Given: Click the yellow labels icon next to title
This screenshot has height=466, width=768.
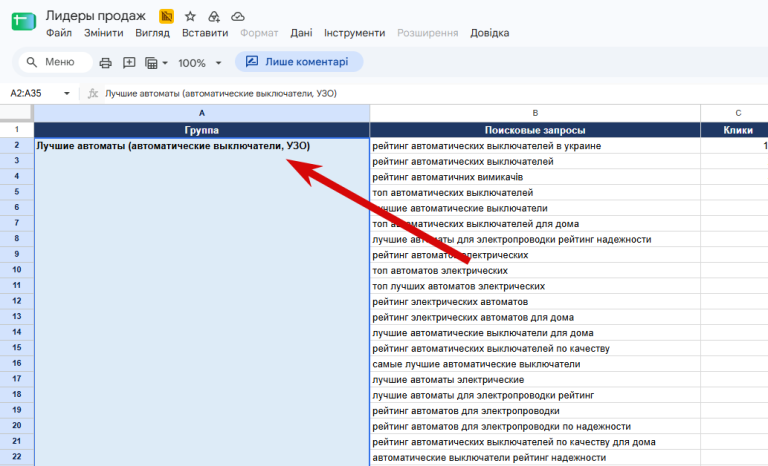Looking at the screenshot, I should pos(167,16).
